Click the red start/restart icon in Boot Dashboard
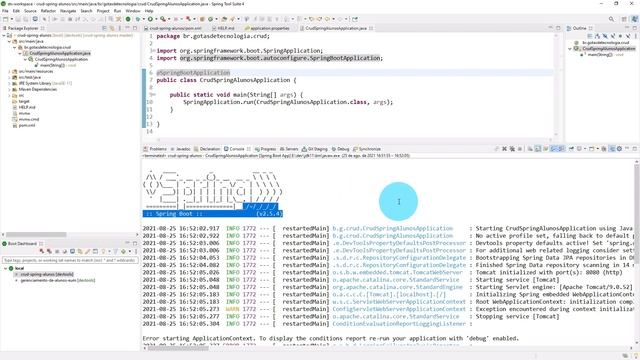Image resolution: width=640 pixels, height=360 pixels. click(x=42, y=251)
